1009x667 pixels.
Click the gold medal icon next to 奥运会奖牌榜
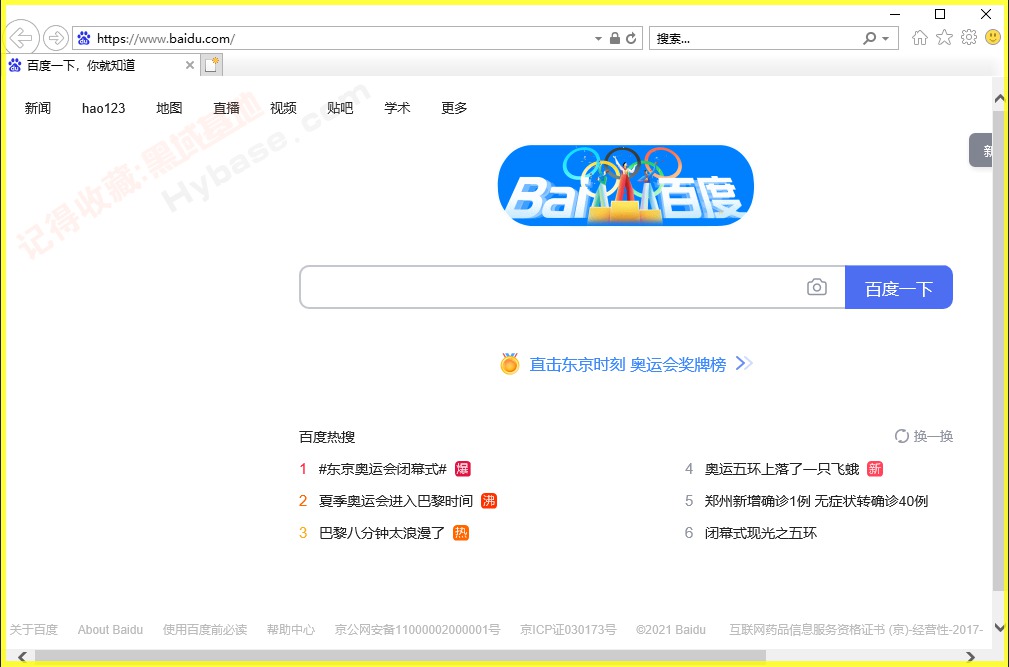[x=509, y=364]
